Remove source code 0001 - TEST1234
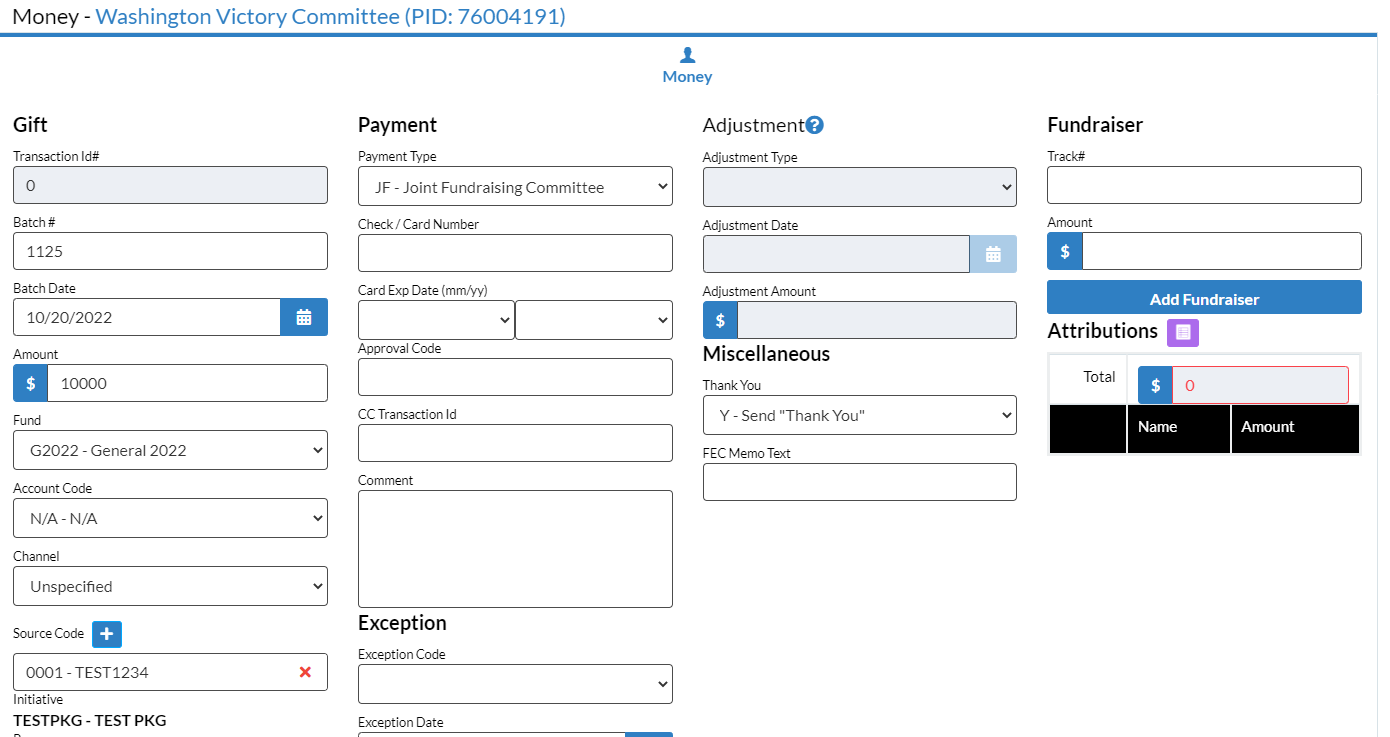Viewport: 1390px width, 737px height. click(305, 672)
